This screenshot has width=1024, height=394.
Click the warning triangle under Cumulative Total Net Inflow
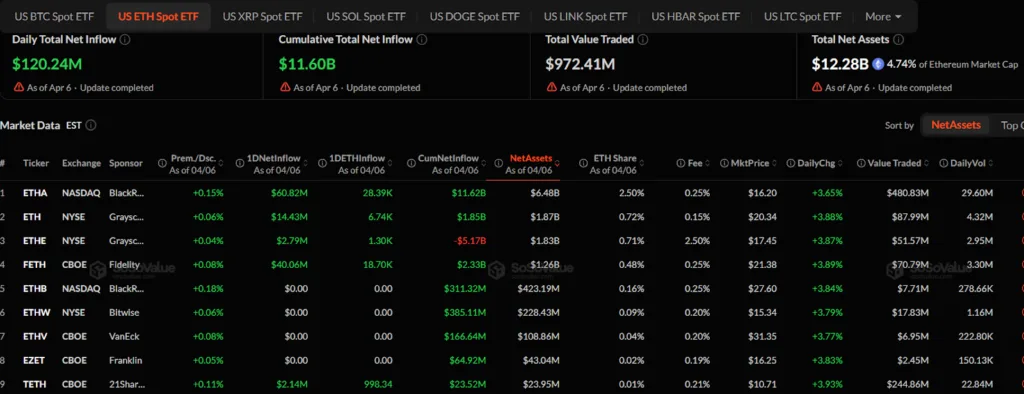point(285,87)
